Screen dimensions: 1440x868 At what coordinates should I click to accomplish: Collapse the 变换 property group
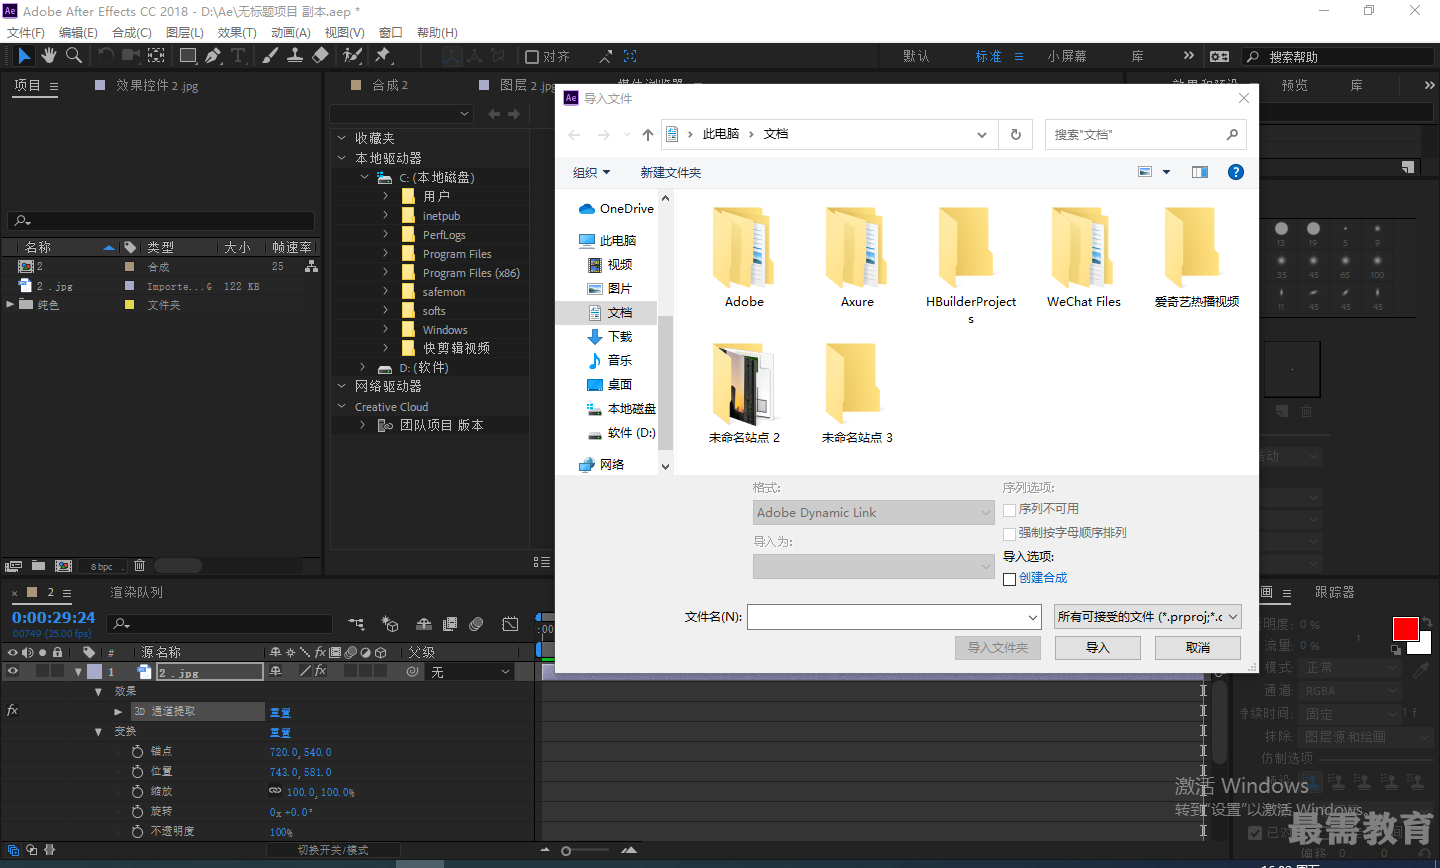click(98, 732)
